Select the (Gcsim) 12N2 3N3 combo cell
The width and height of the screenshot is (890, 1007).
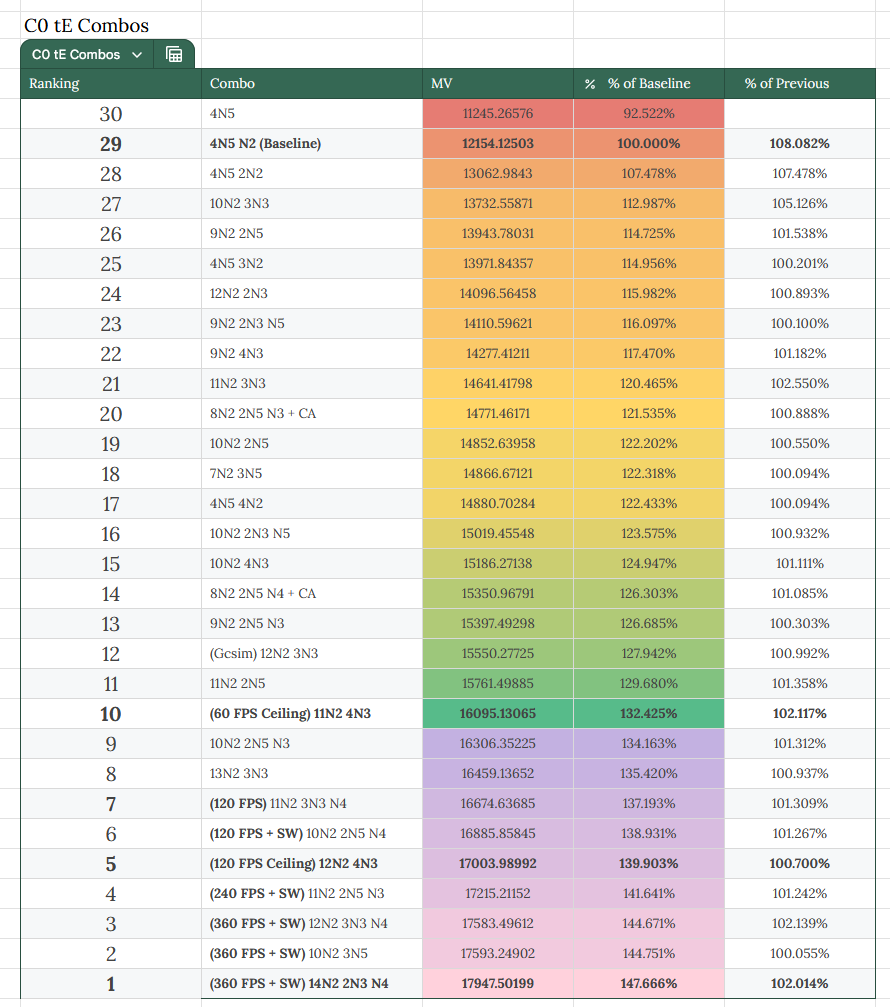[x=312, y=653]
